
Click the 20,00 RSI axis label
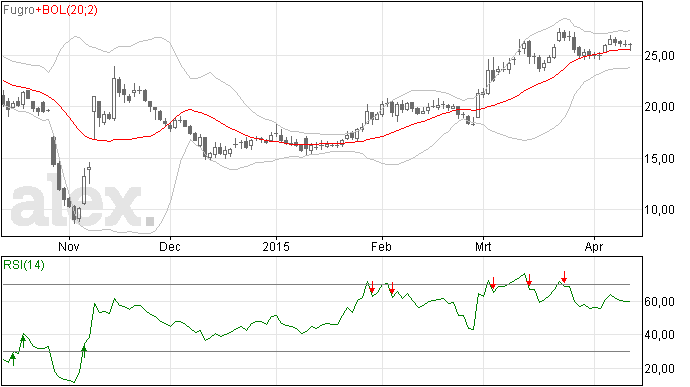[659, 369]
